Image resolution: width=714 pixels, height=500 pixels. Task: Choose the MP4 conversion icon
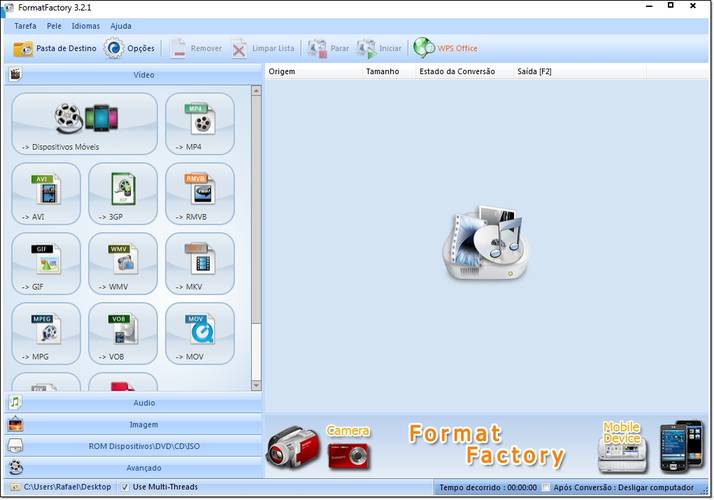pos(200,123)
